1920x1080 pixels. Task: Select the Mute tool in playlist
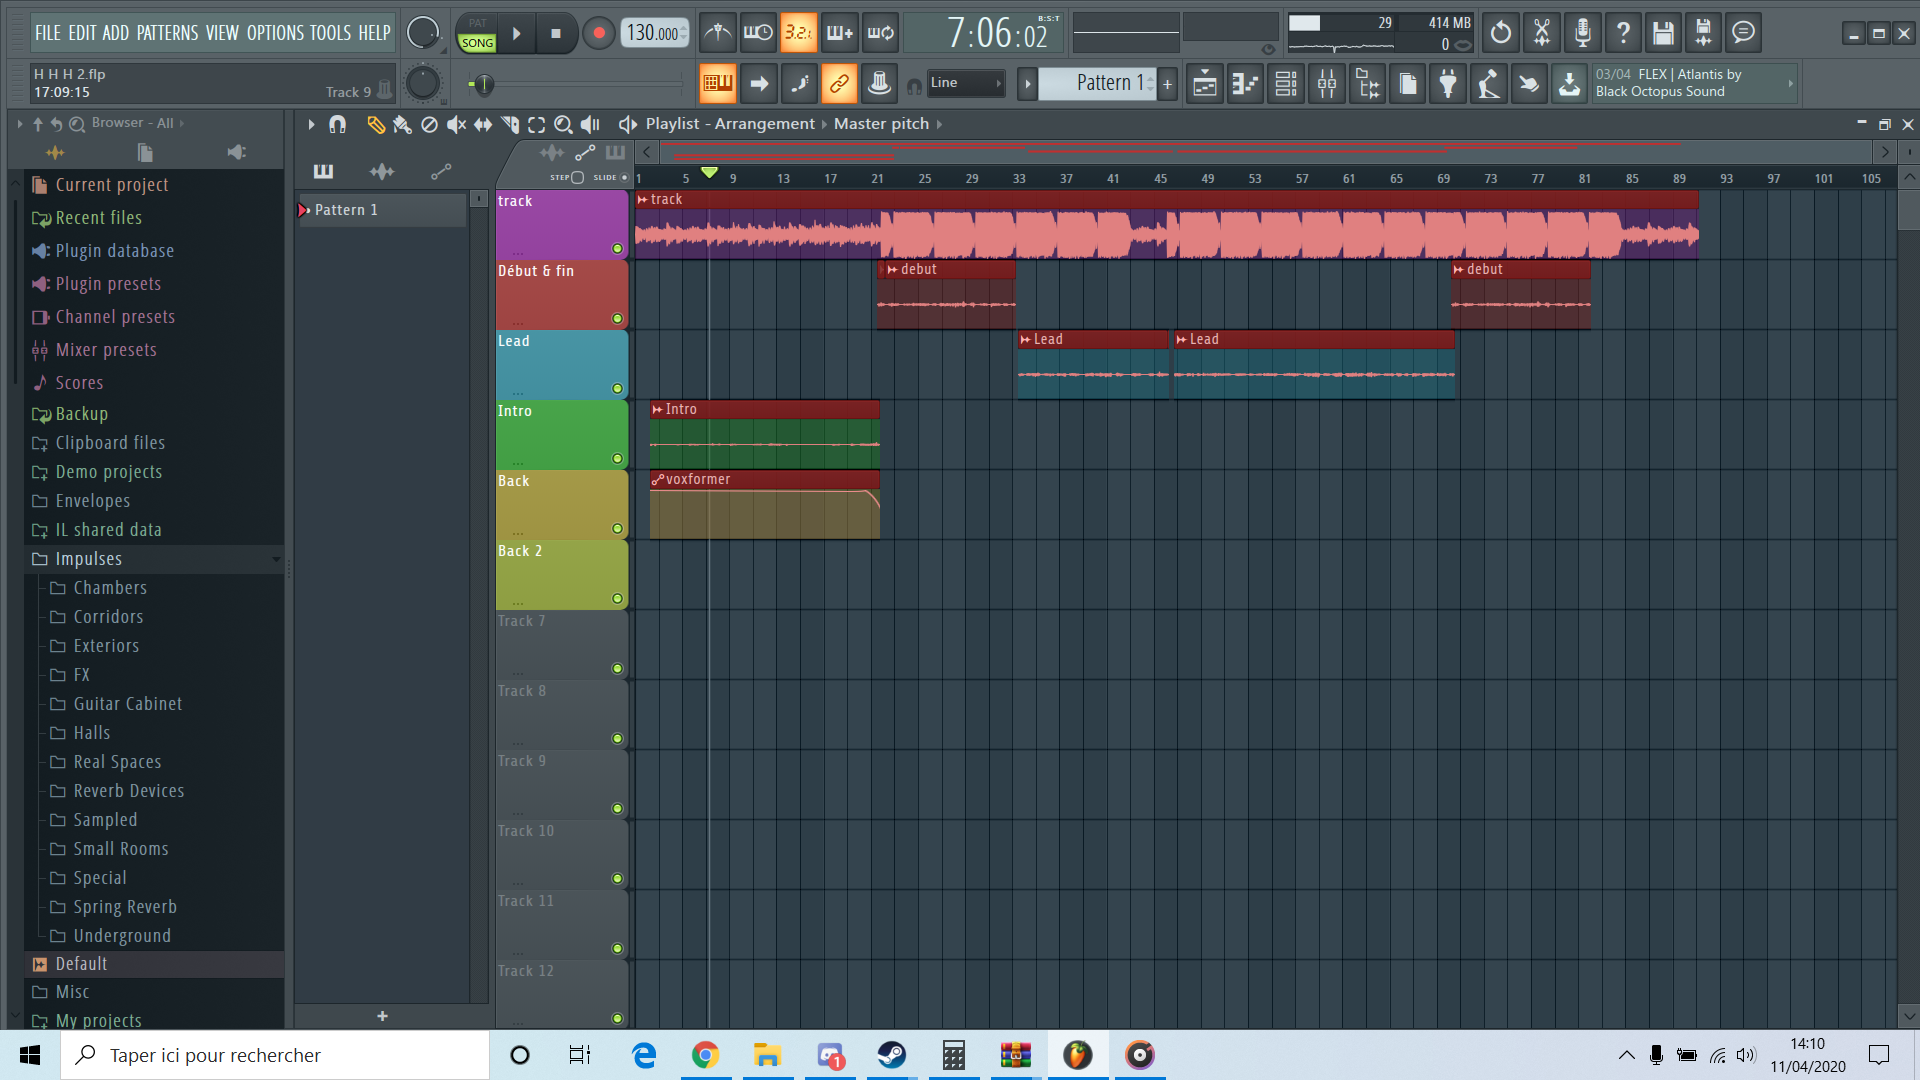click(456, 124)
